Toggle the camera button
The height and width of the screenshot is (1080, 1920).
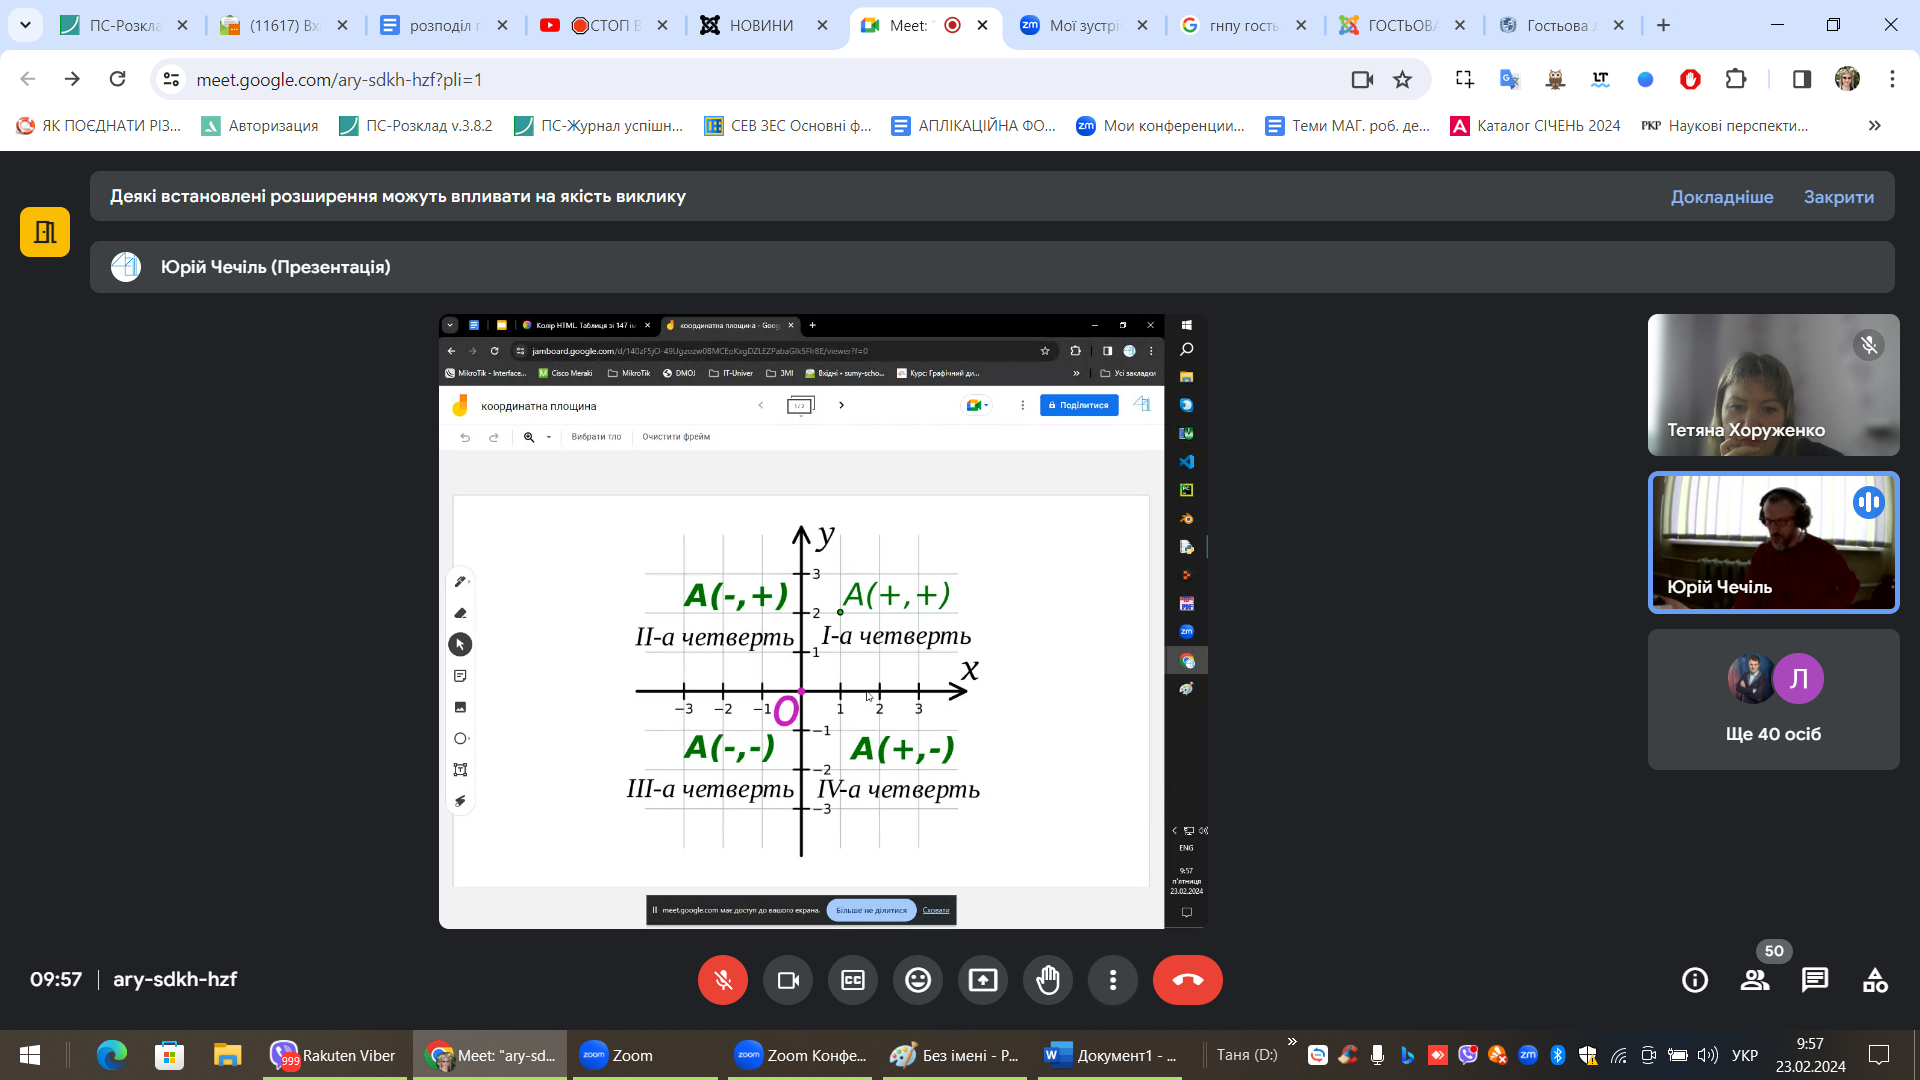click(788, 980)
